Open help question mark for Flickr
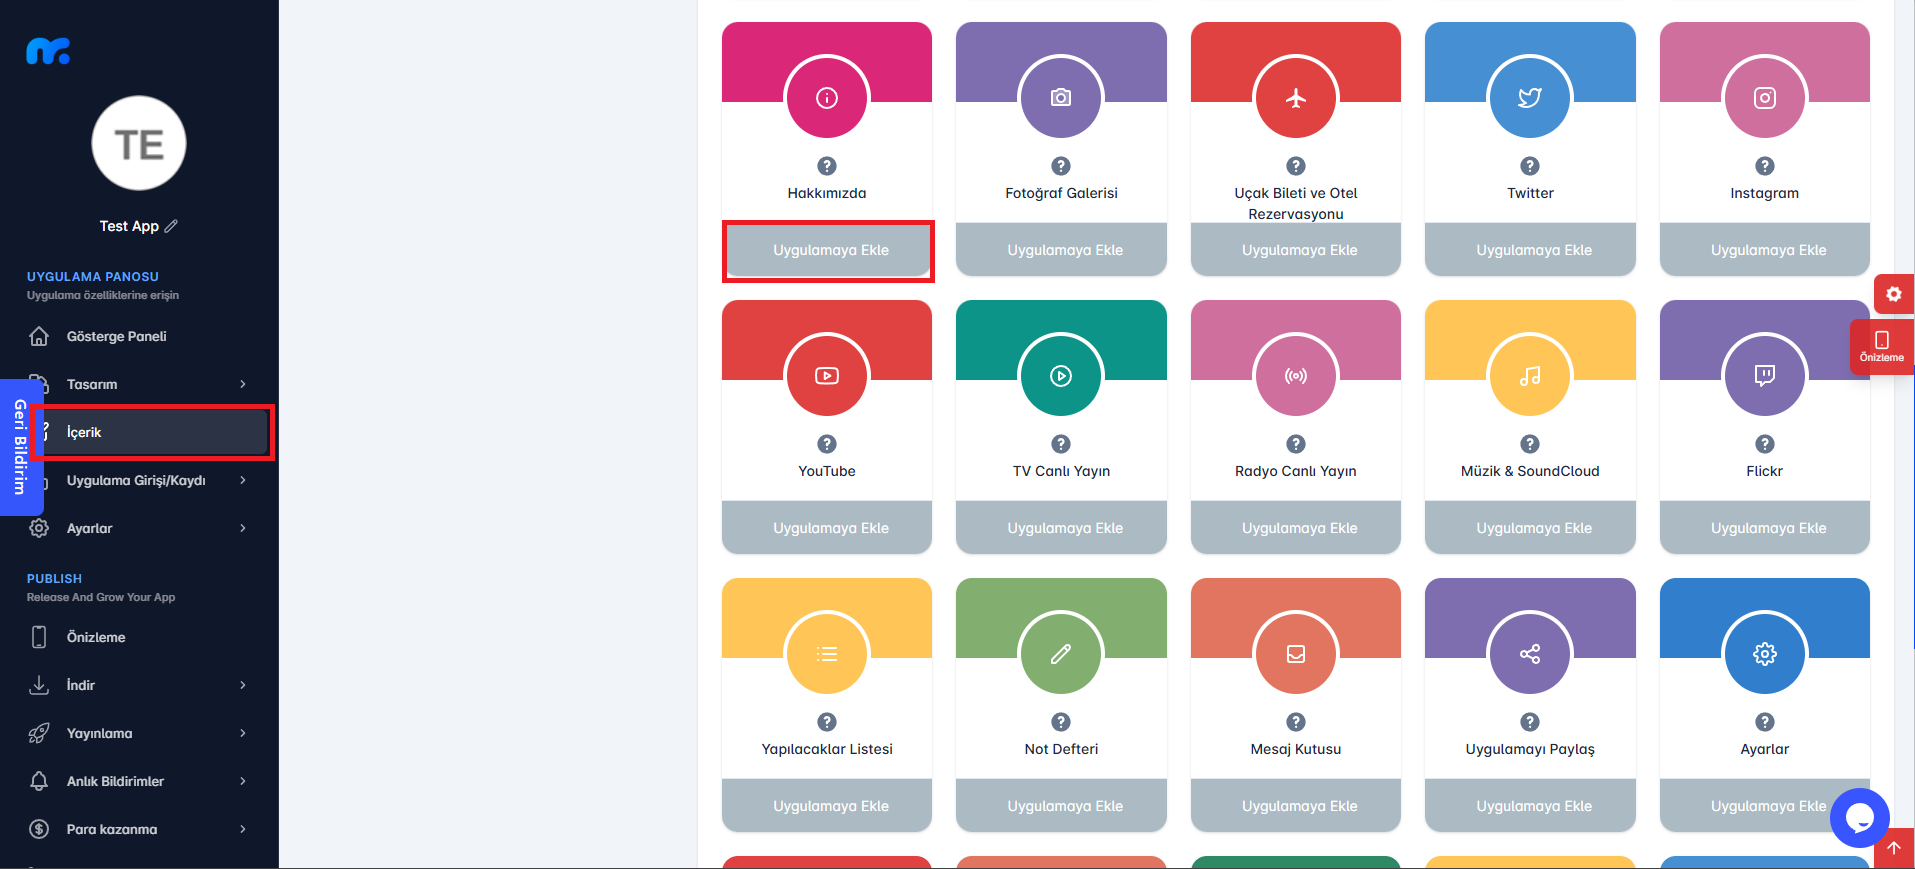Image resolution: width=1915 pixels, height=869 pixels. click(1765, 444)
